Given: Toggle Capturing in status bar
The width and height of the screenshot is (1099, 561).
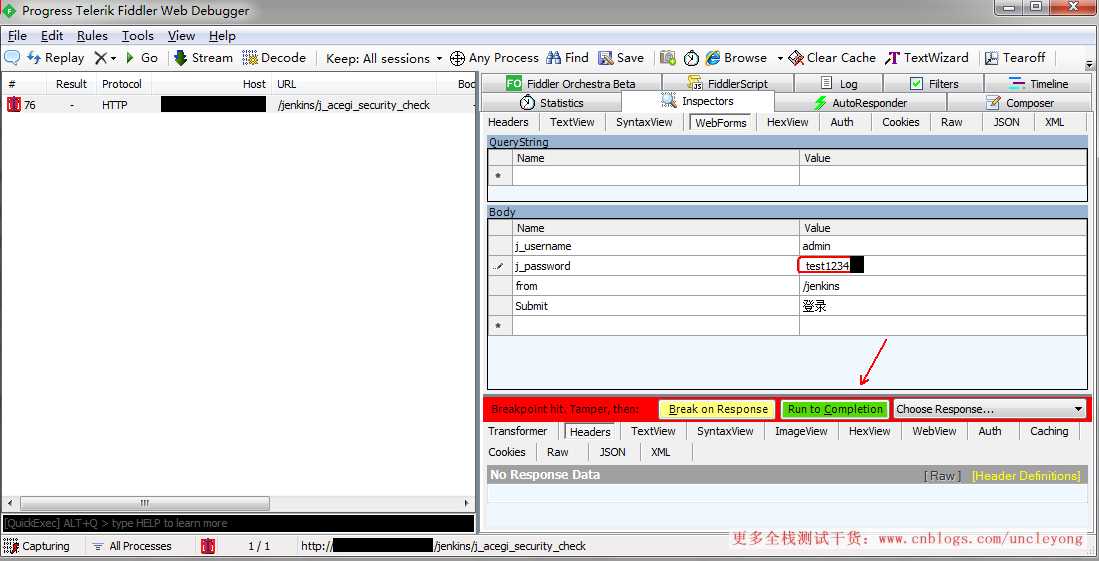Looking at the screenshot, I should [x=36, y=546].
